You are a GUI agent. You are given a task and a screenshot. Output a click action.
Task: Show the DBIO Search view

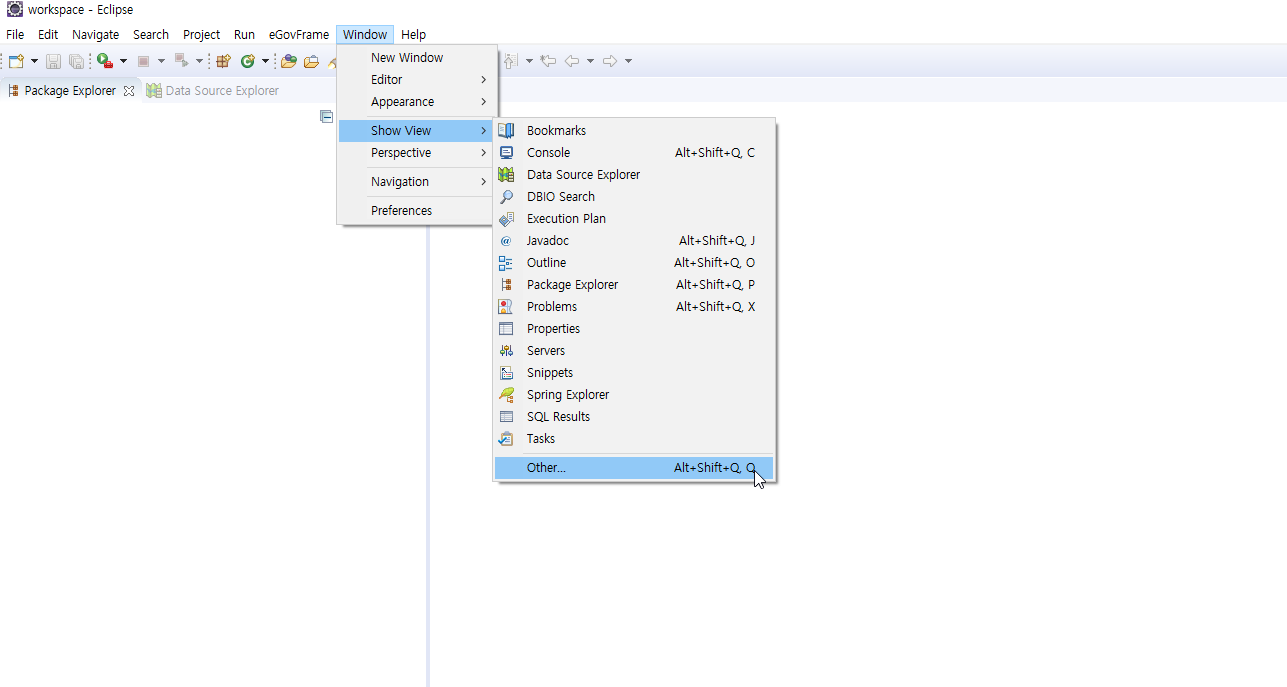point(634,197)
